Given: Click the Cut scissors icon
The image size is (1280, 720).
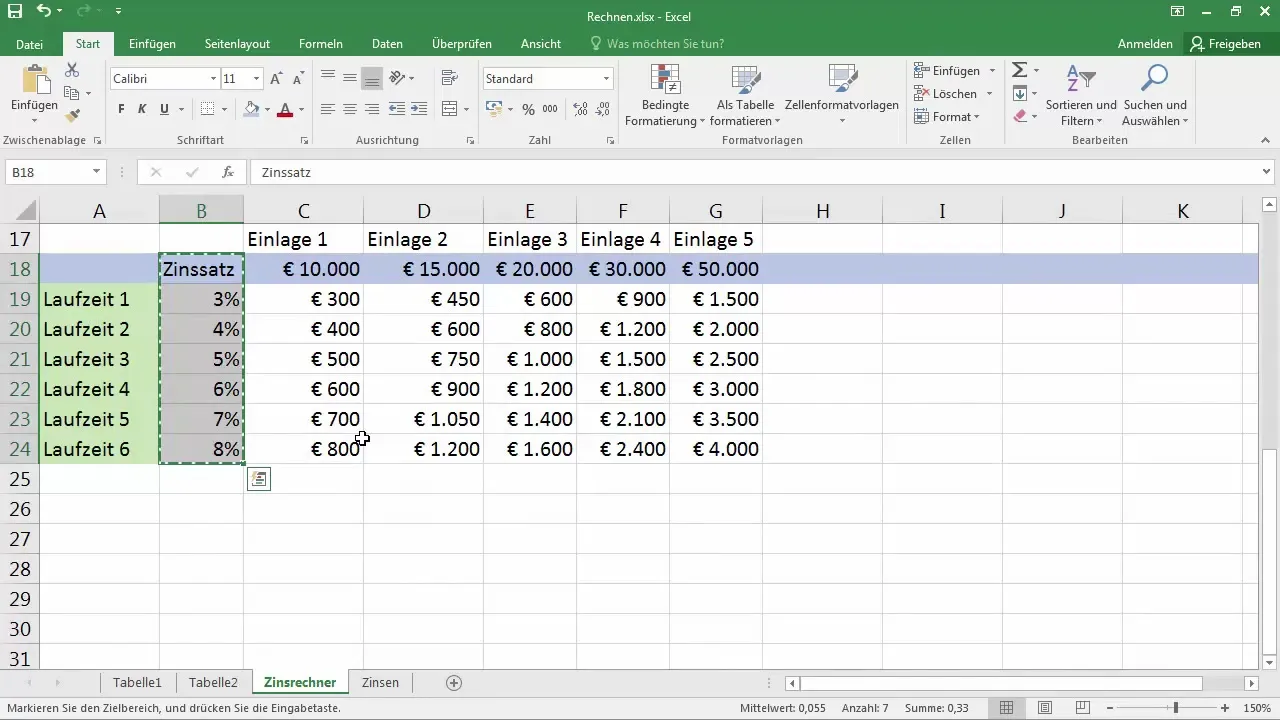Looking at the screenshot, I should pos(72,70).
